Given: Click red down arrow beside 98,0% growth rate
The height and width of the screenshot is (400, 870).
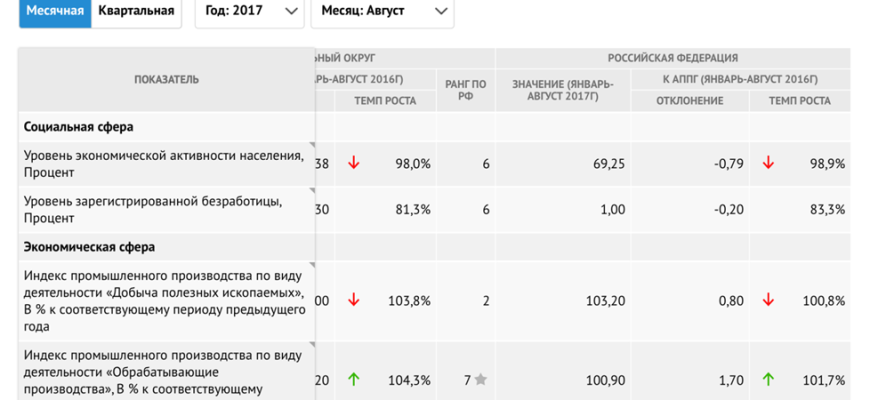Looking at the screenshot, I should (353, 163).
